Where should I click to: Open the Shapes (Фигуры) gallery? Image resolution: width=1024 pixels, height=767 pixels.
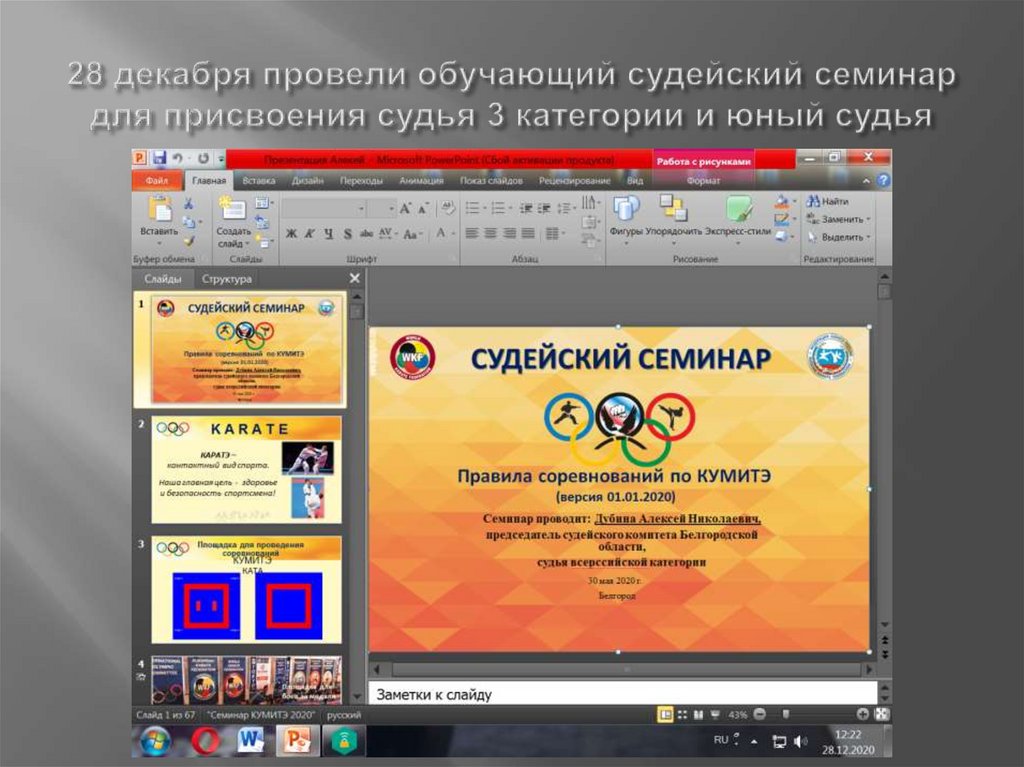(626, 210)
